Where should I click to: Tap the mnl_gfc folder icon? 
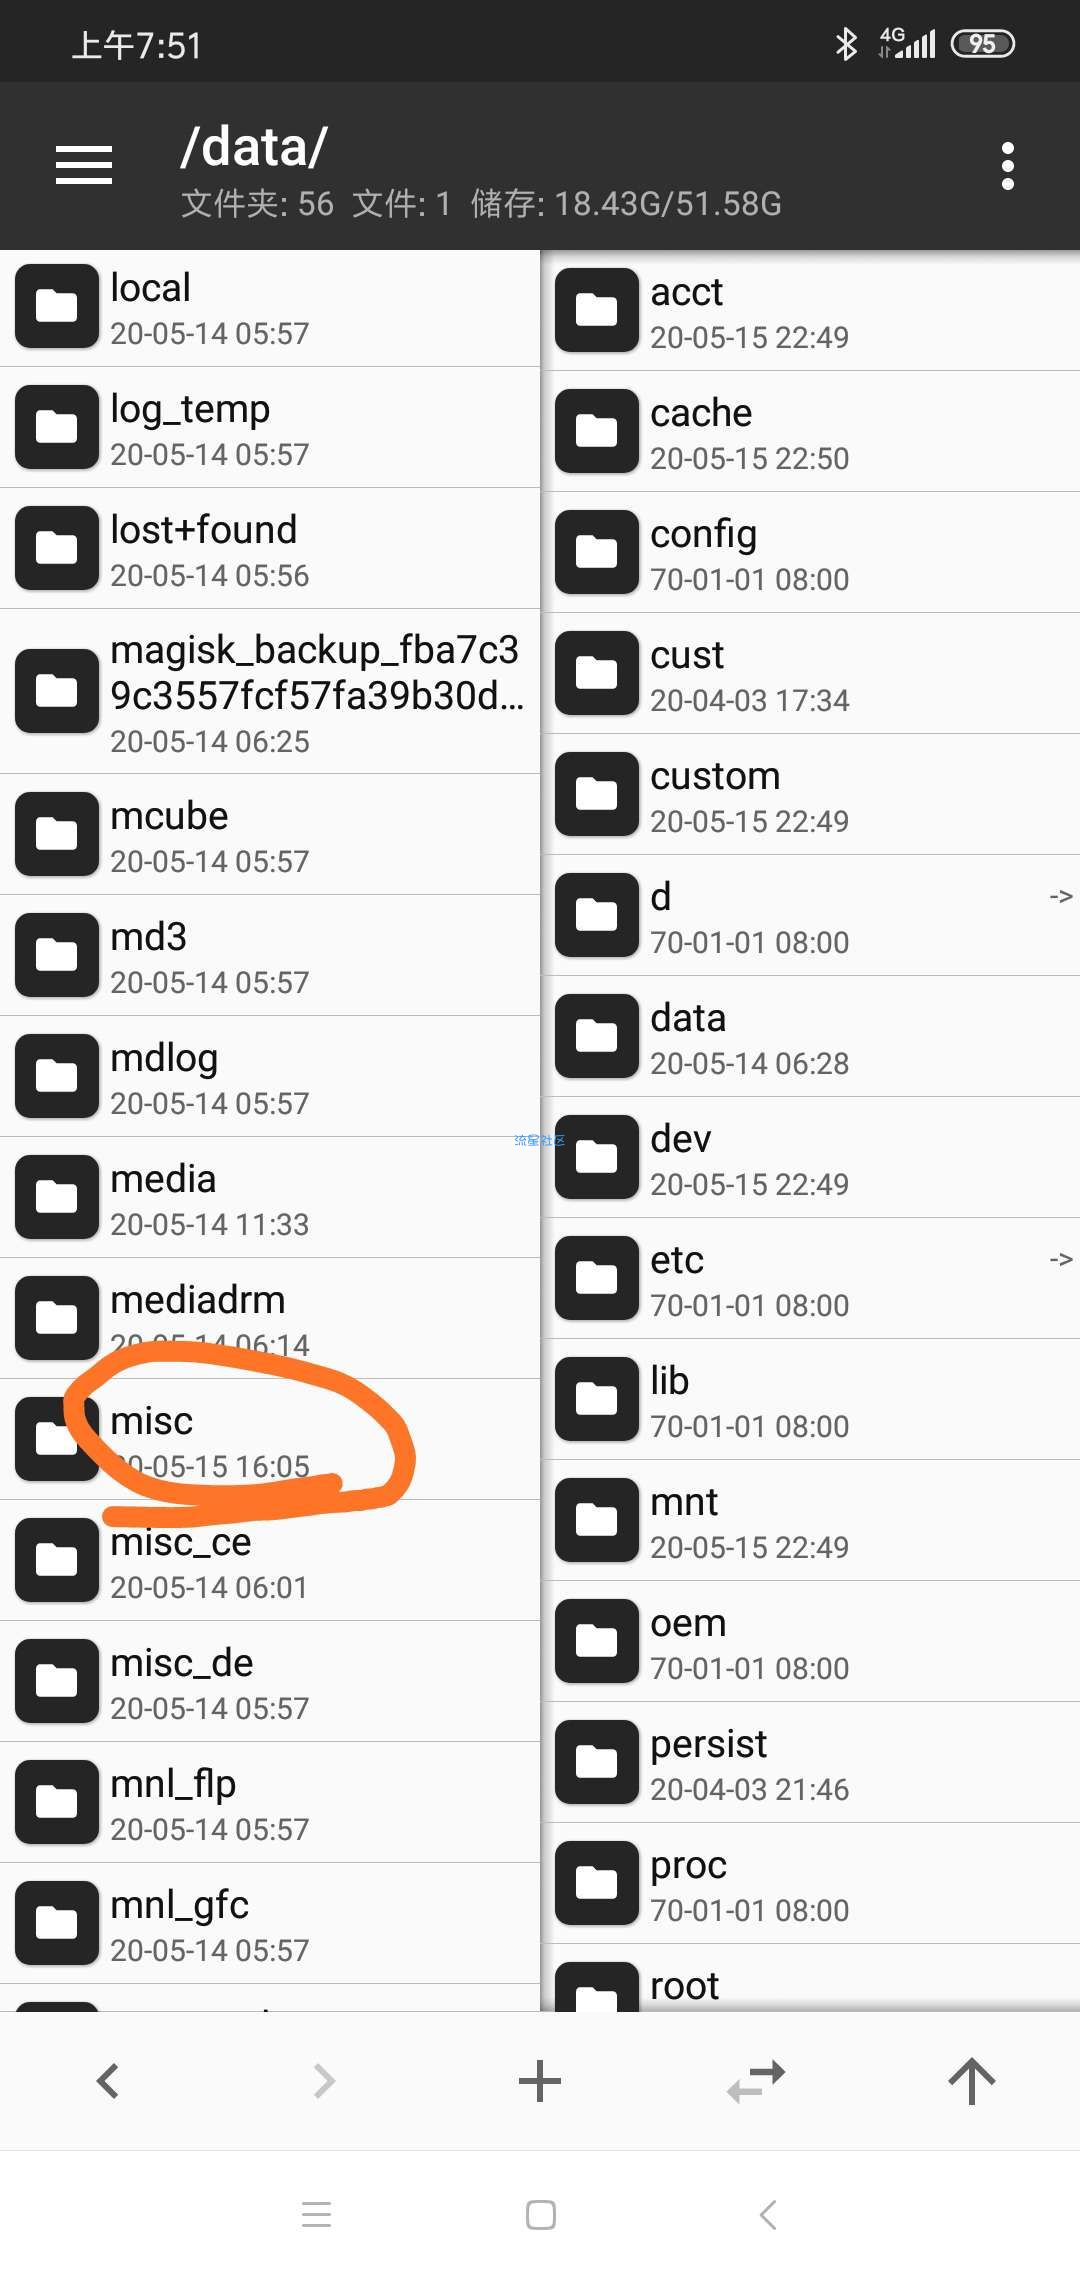[x=57, y=1923]
